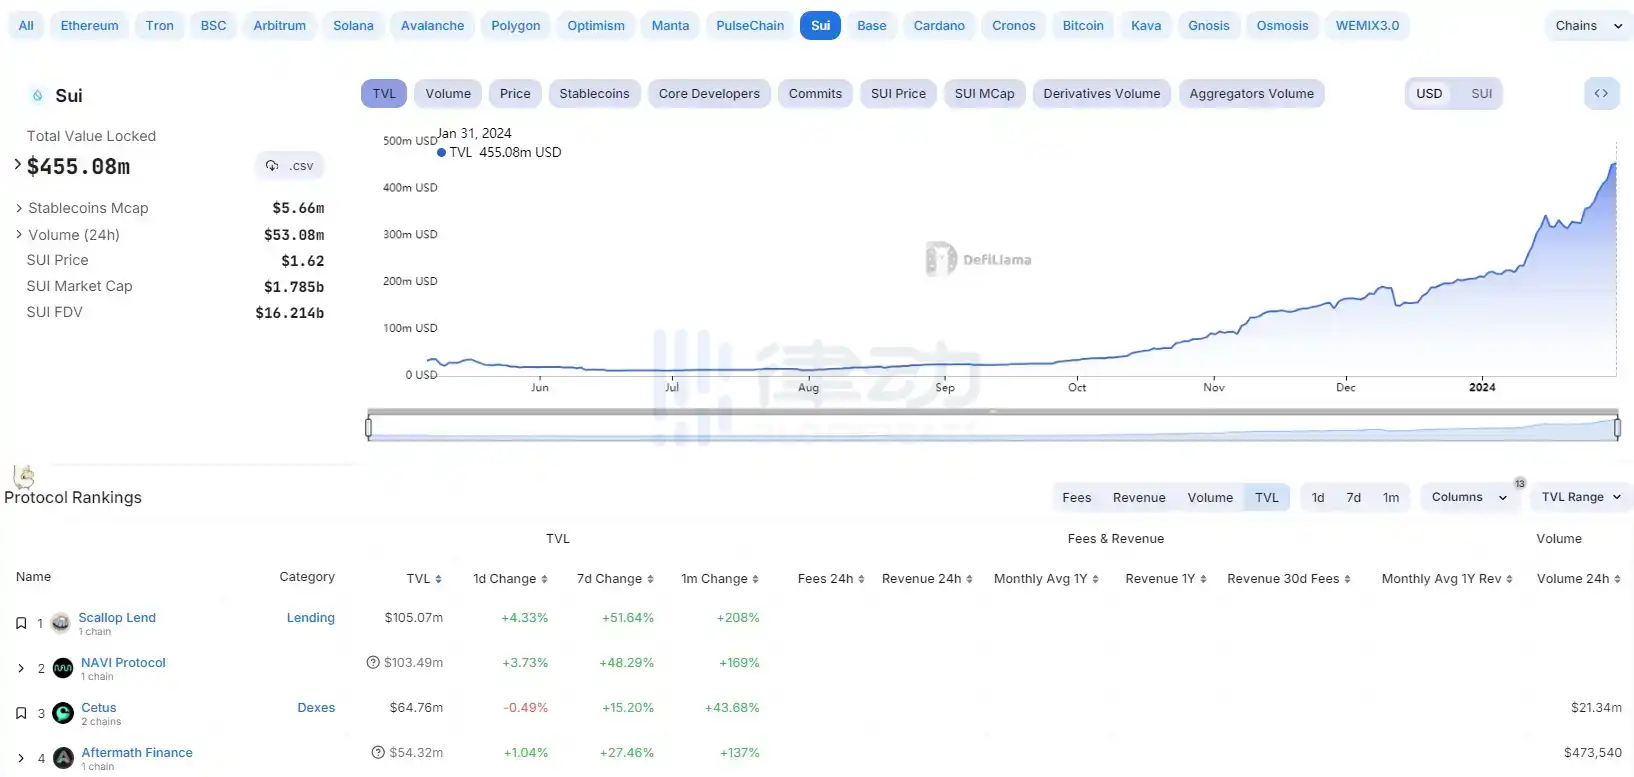Open the Aftermath Finance protocol link
This screenshot has height=777, width=1634.
click(137, 753)
